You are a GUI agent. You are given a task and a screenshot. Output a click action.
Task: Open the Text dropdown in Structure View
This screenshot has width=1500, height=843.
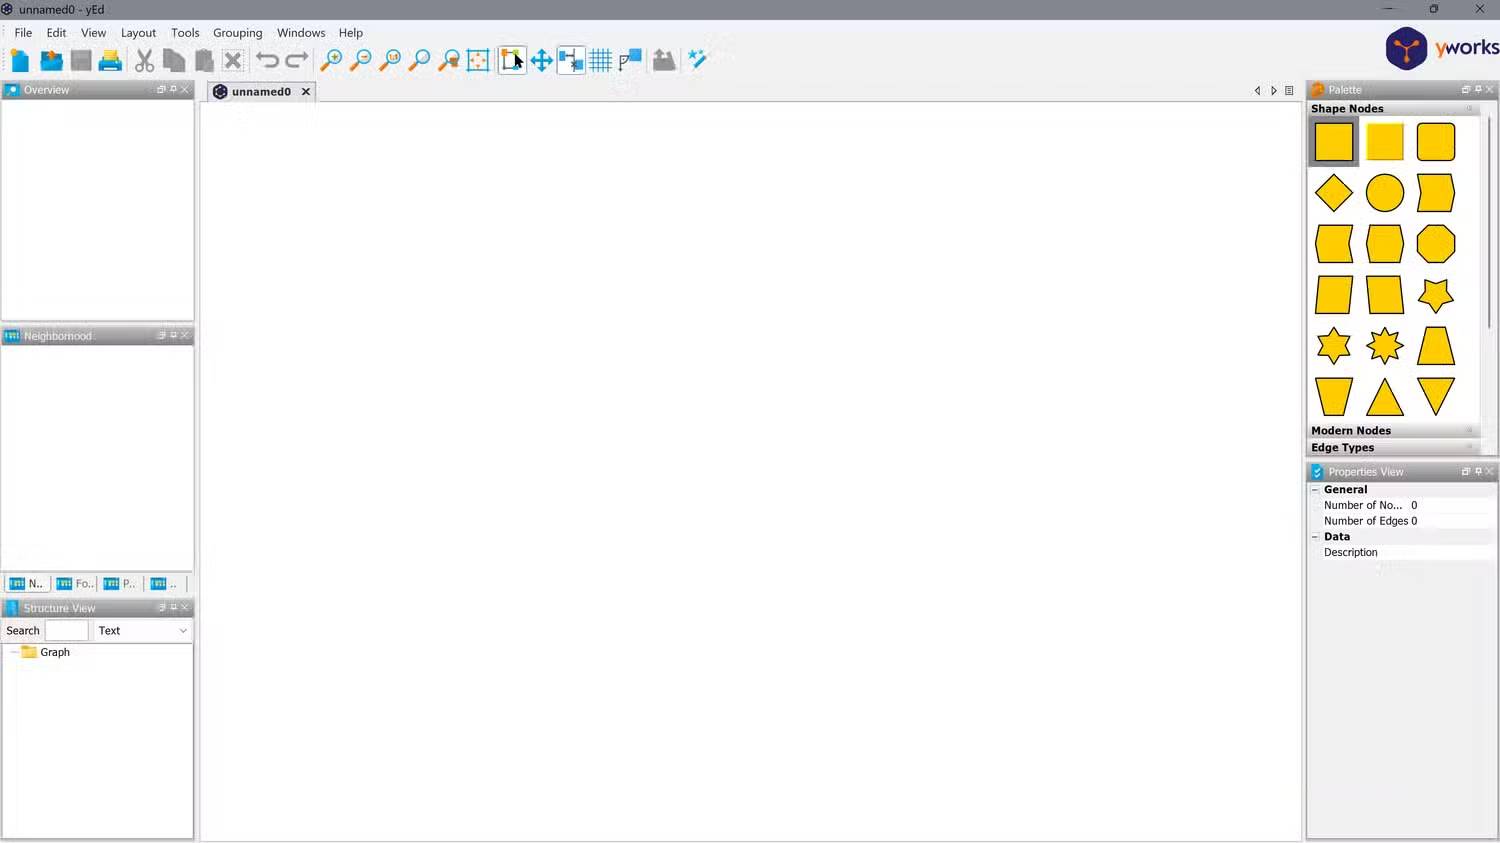point(143,631)
